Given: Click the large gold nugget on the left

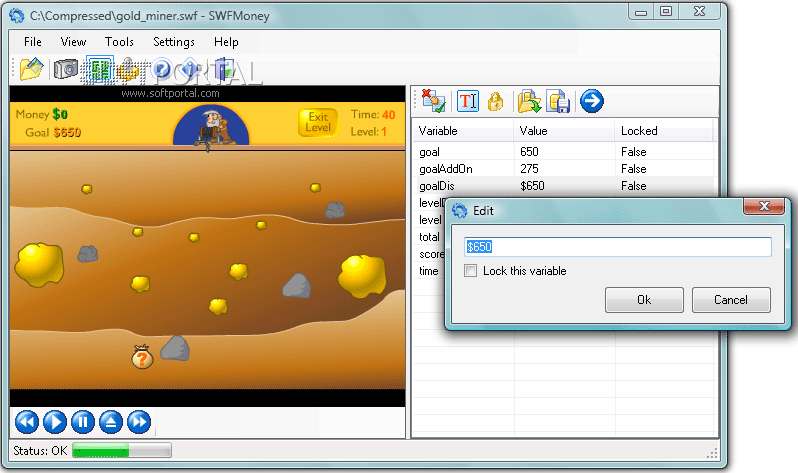Looking at the screenshot, I should (39, 264).
